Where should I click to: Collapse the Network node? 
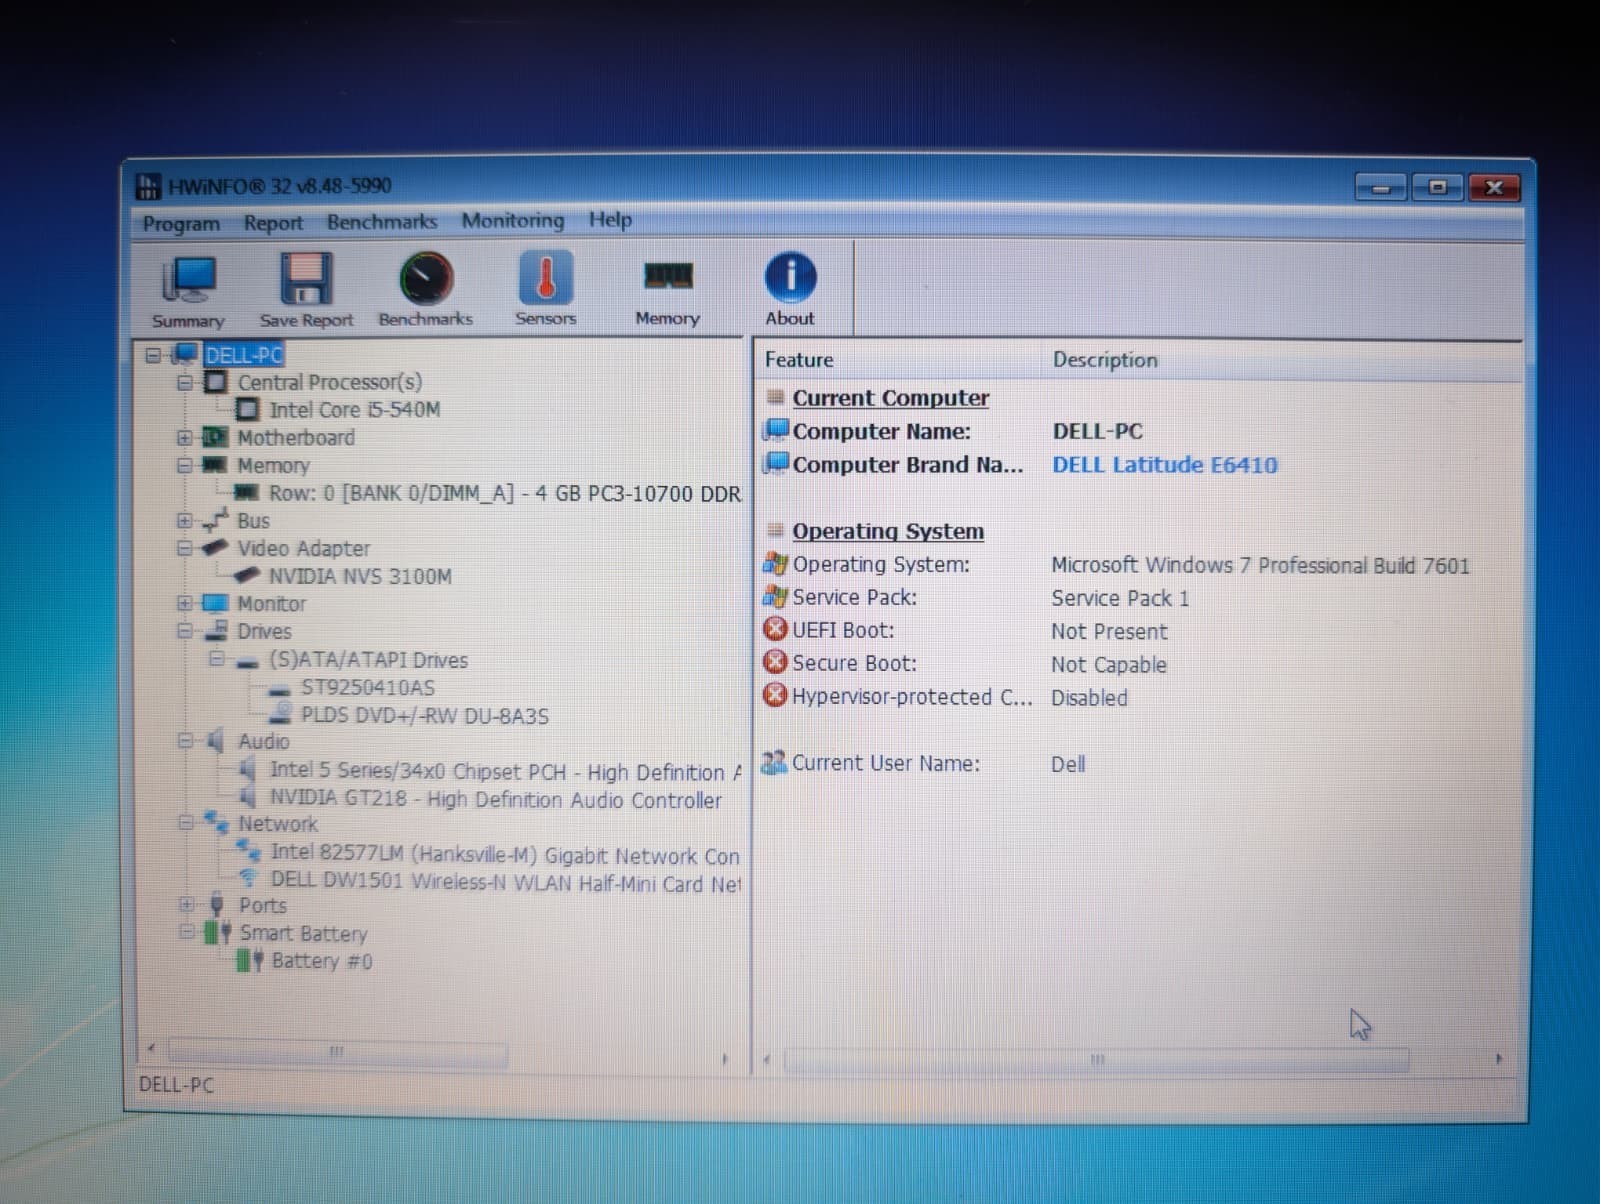point(185,823)
